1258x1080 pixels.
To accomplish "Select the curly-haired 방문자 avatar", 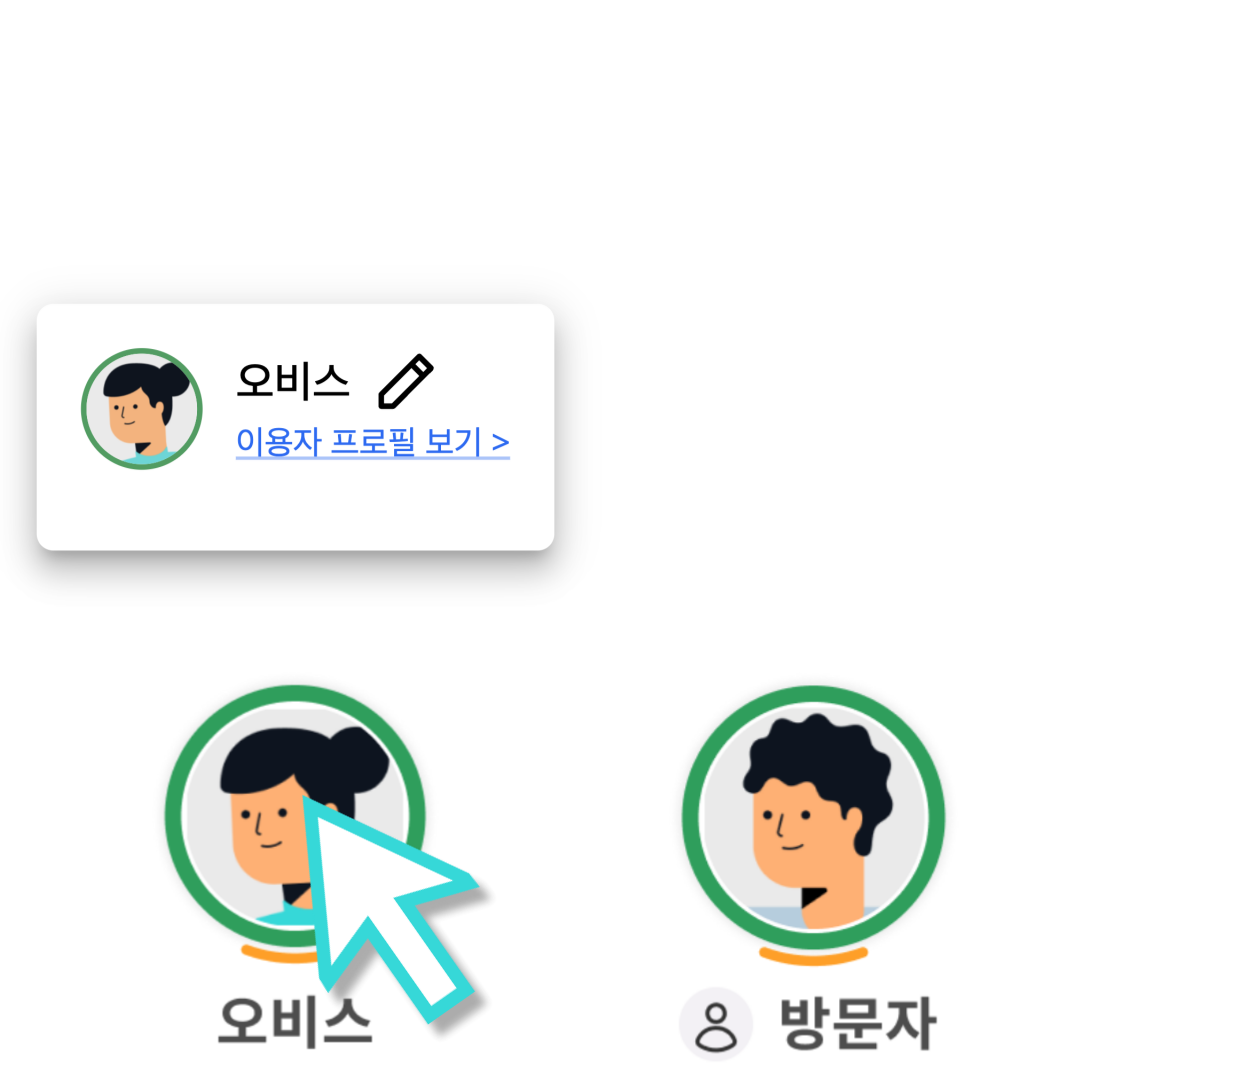I will (x=813, y=817).
